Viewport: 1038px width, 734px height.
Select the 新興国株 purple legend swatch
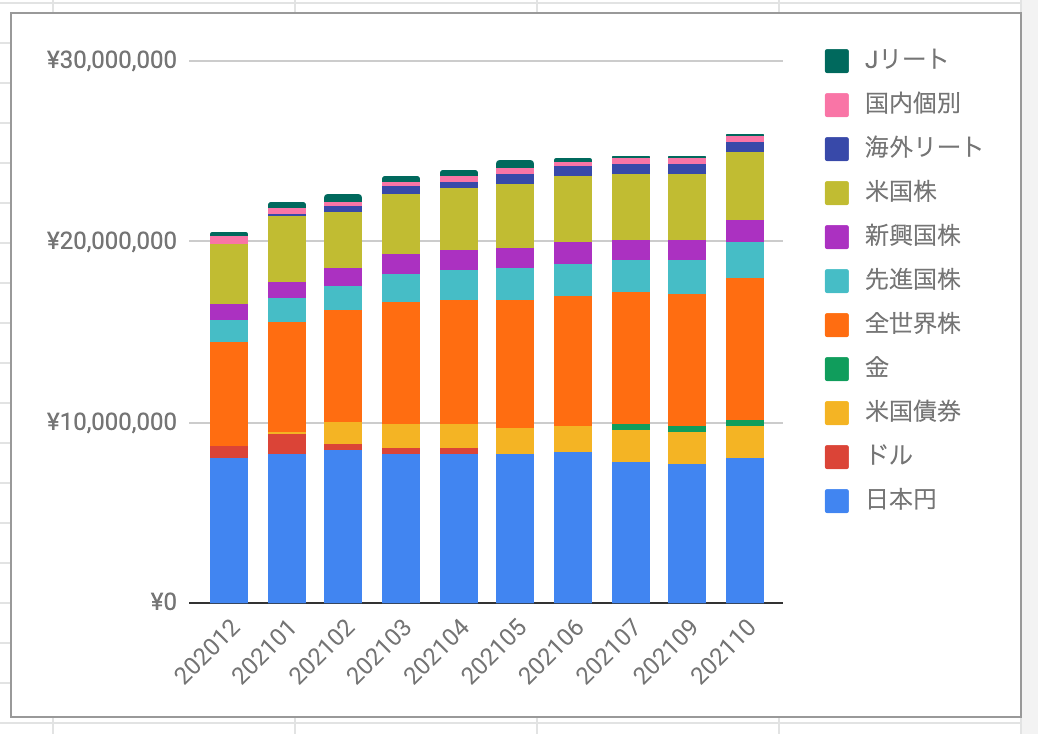837,236
